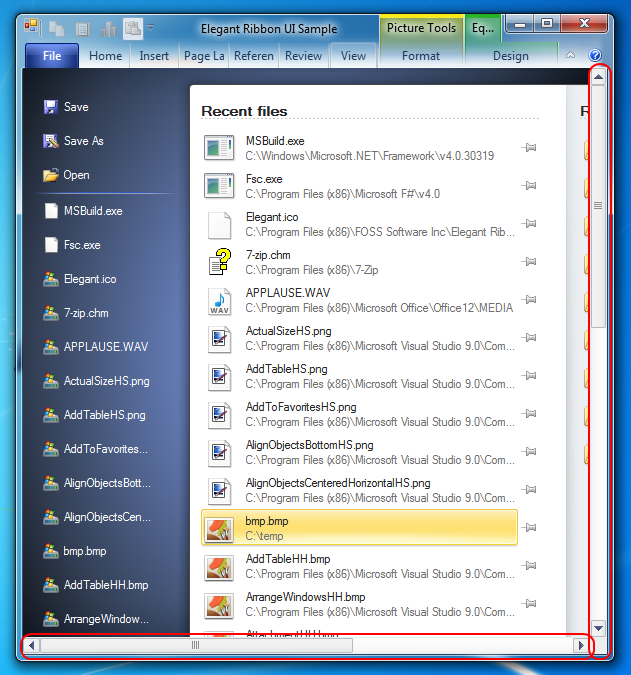Click the help question mark icon
631x675 pixels.
(x=595, y=55)
